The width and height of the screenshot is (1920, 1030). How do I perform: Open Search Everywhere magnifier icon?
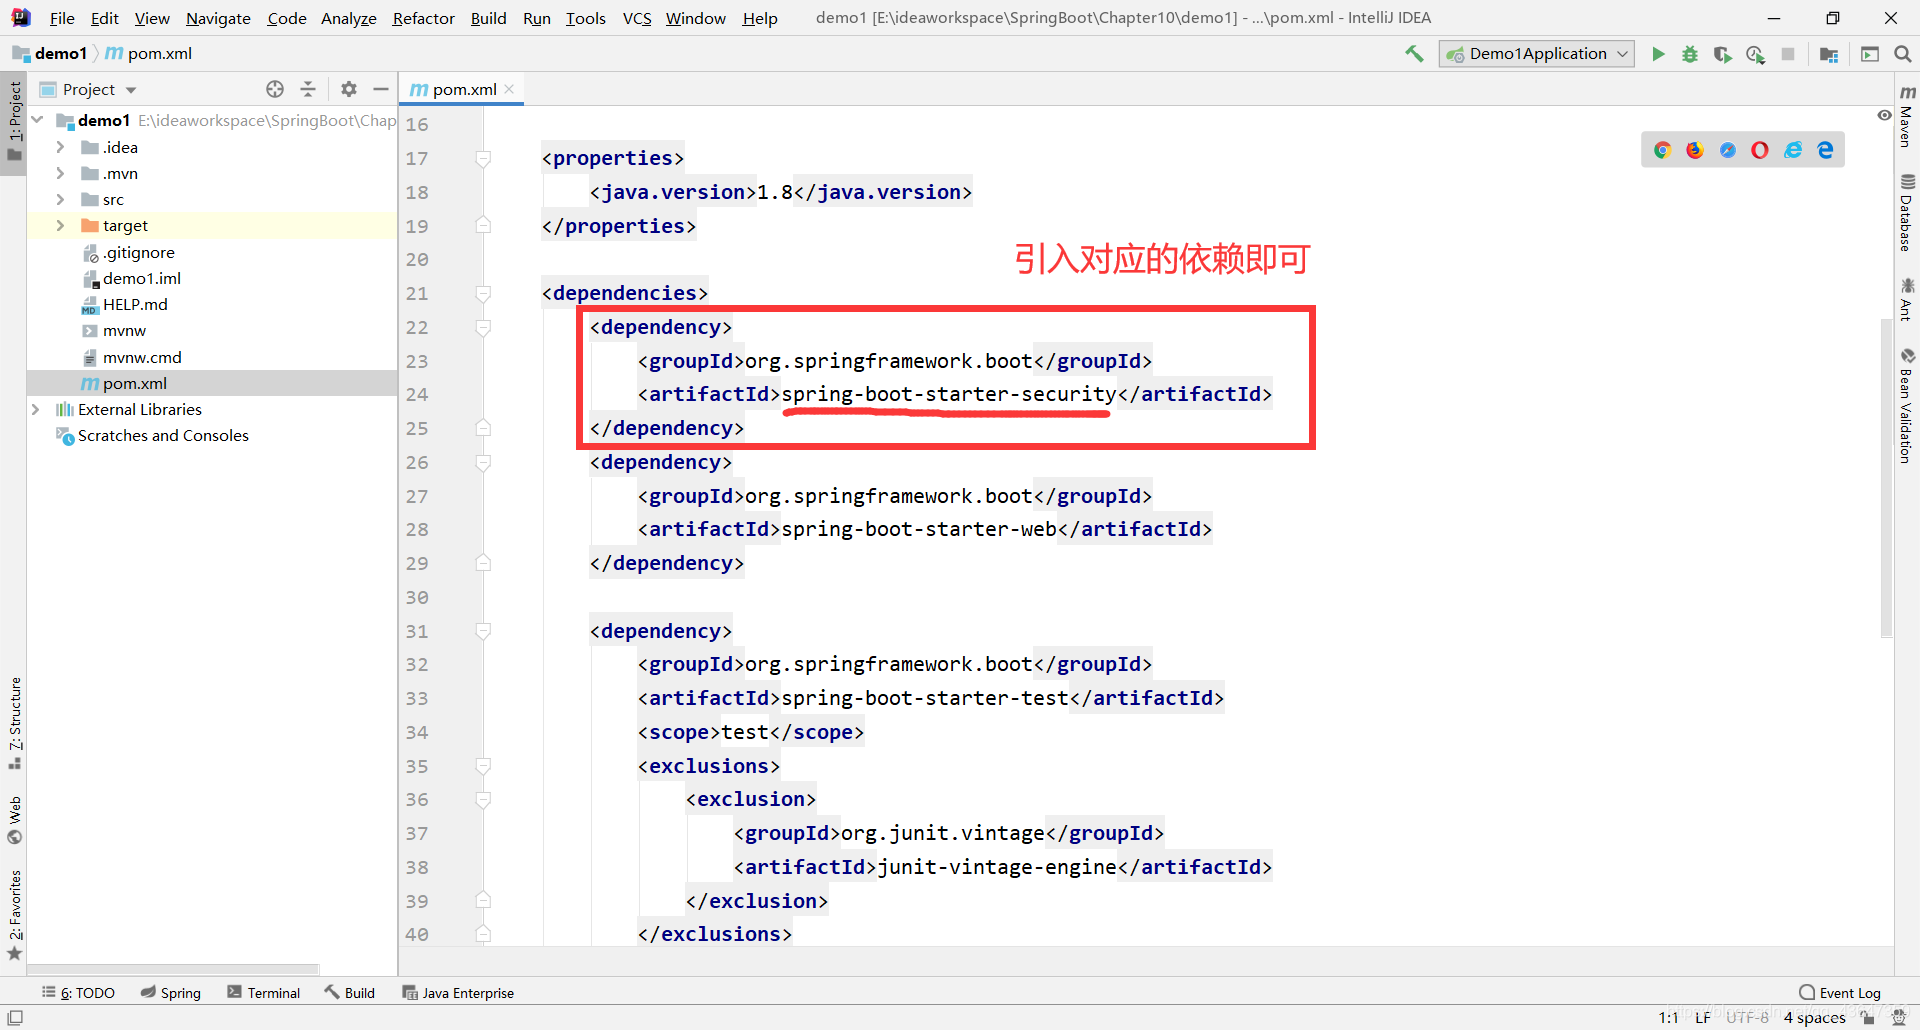tap(1903, 54)
